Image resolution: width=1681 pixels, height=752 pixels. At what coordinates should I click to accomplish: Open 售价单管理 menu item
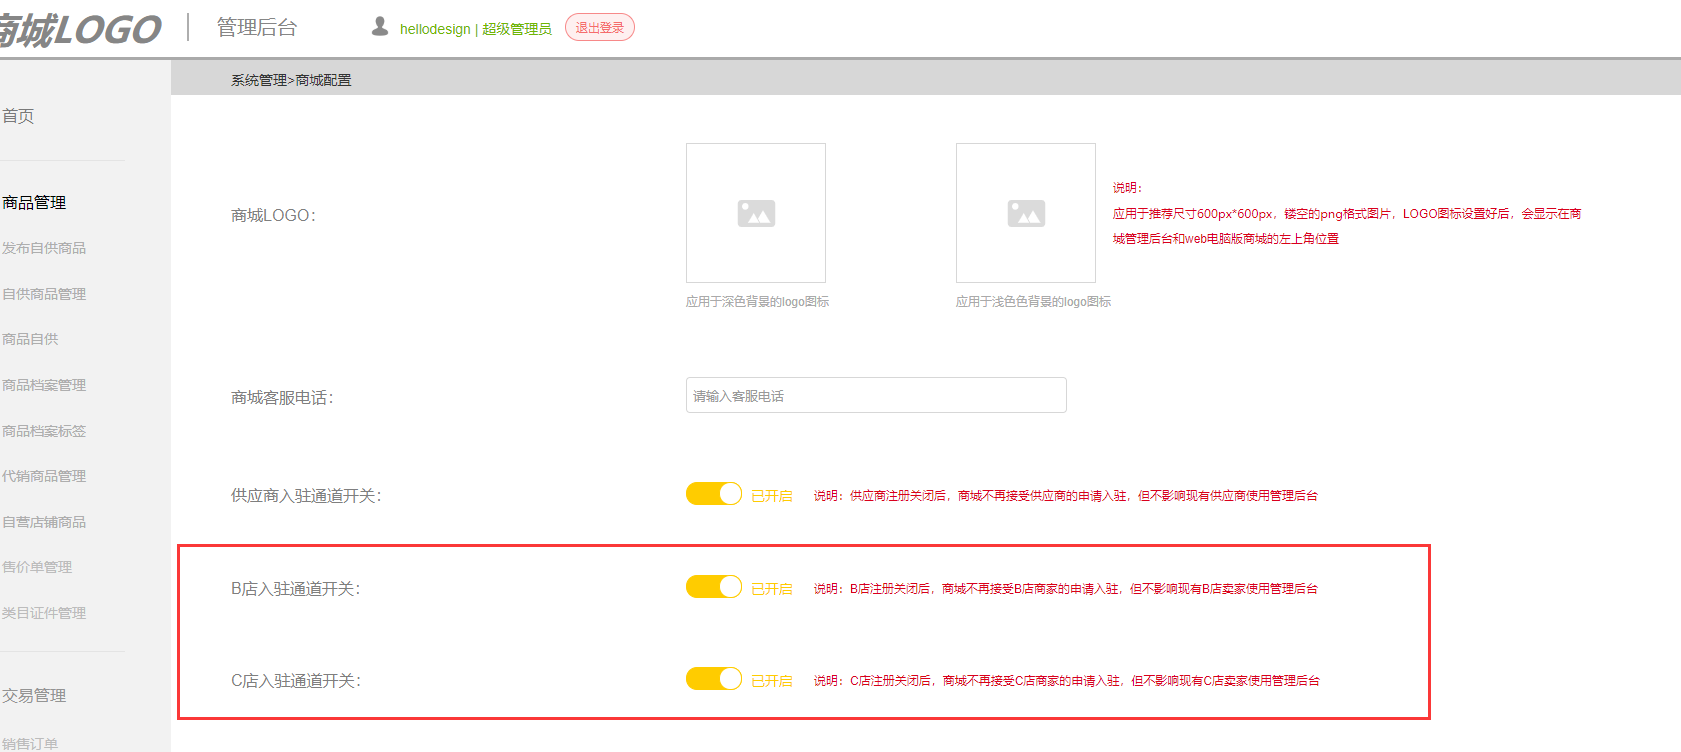pyautogui.click(x=37, y=567)
